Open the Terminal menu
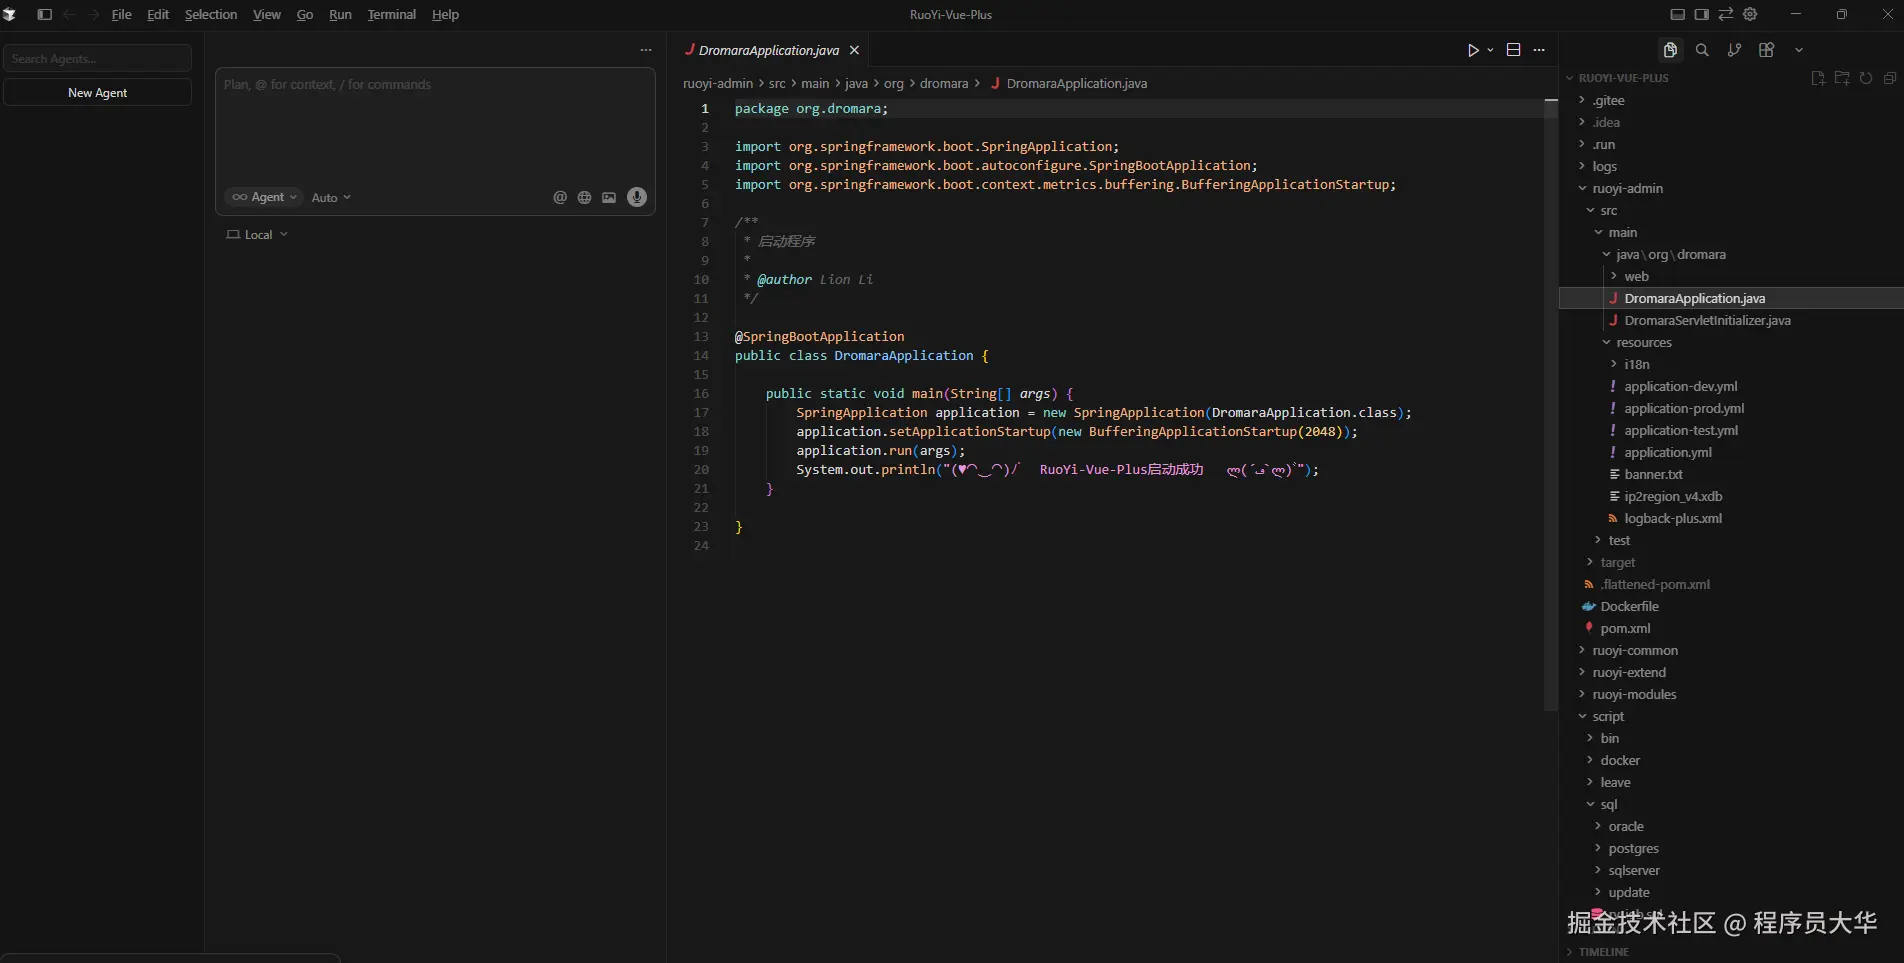The width and height of the screenshot is (1904, 963). tap(391, 14)
